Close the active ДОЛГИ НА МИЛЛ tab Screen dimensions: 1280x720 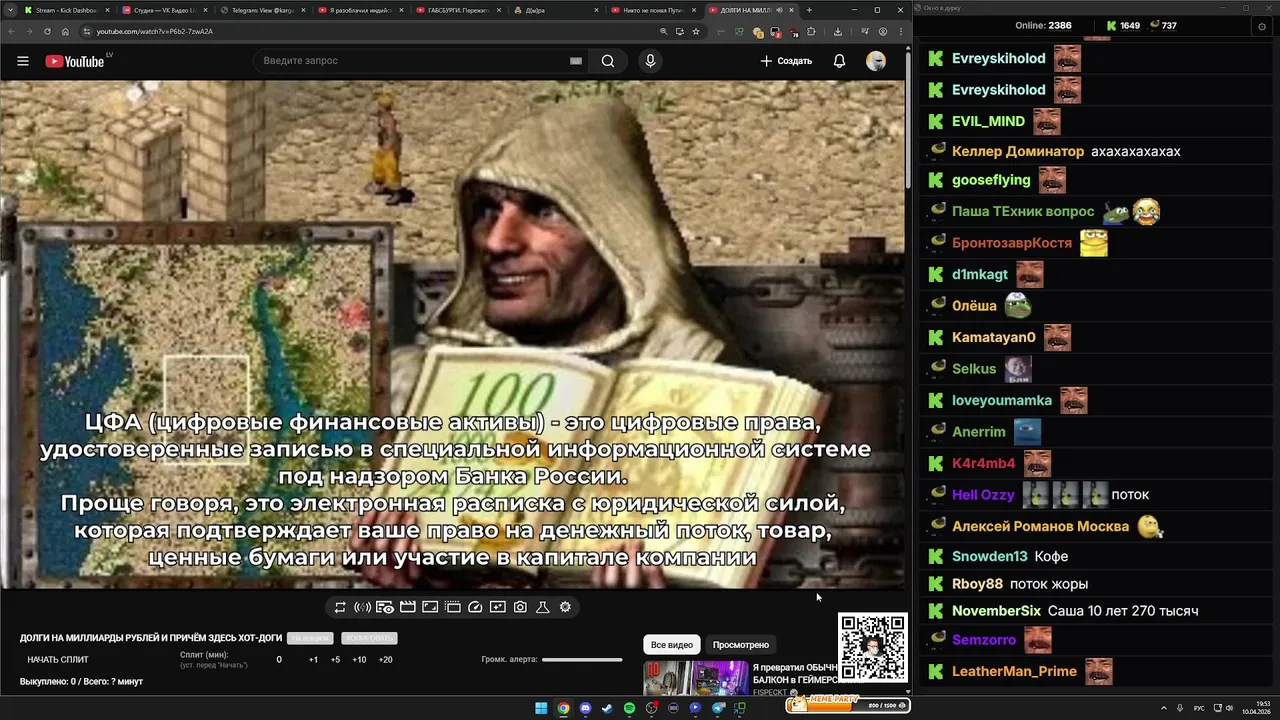coord(792,10)
